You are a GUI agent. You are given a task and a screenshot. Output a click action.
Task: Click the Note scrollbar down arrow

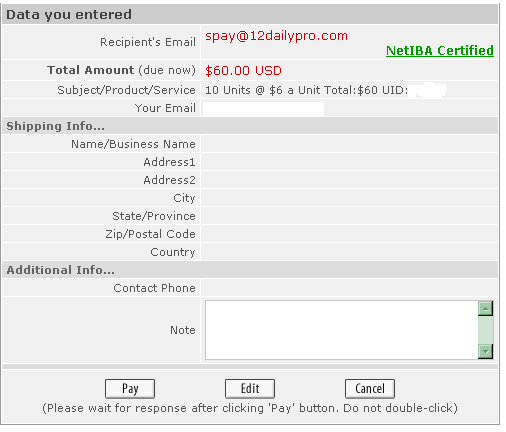point(485,351)
